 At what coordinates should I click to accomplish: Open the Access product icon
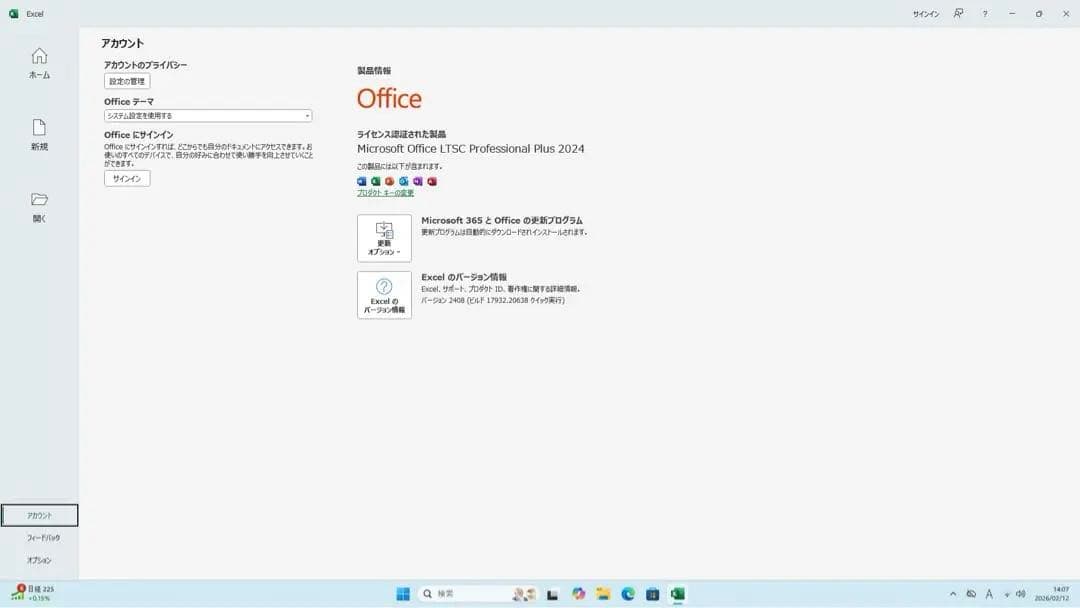(431, 180)
